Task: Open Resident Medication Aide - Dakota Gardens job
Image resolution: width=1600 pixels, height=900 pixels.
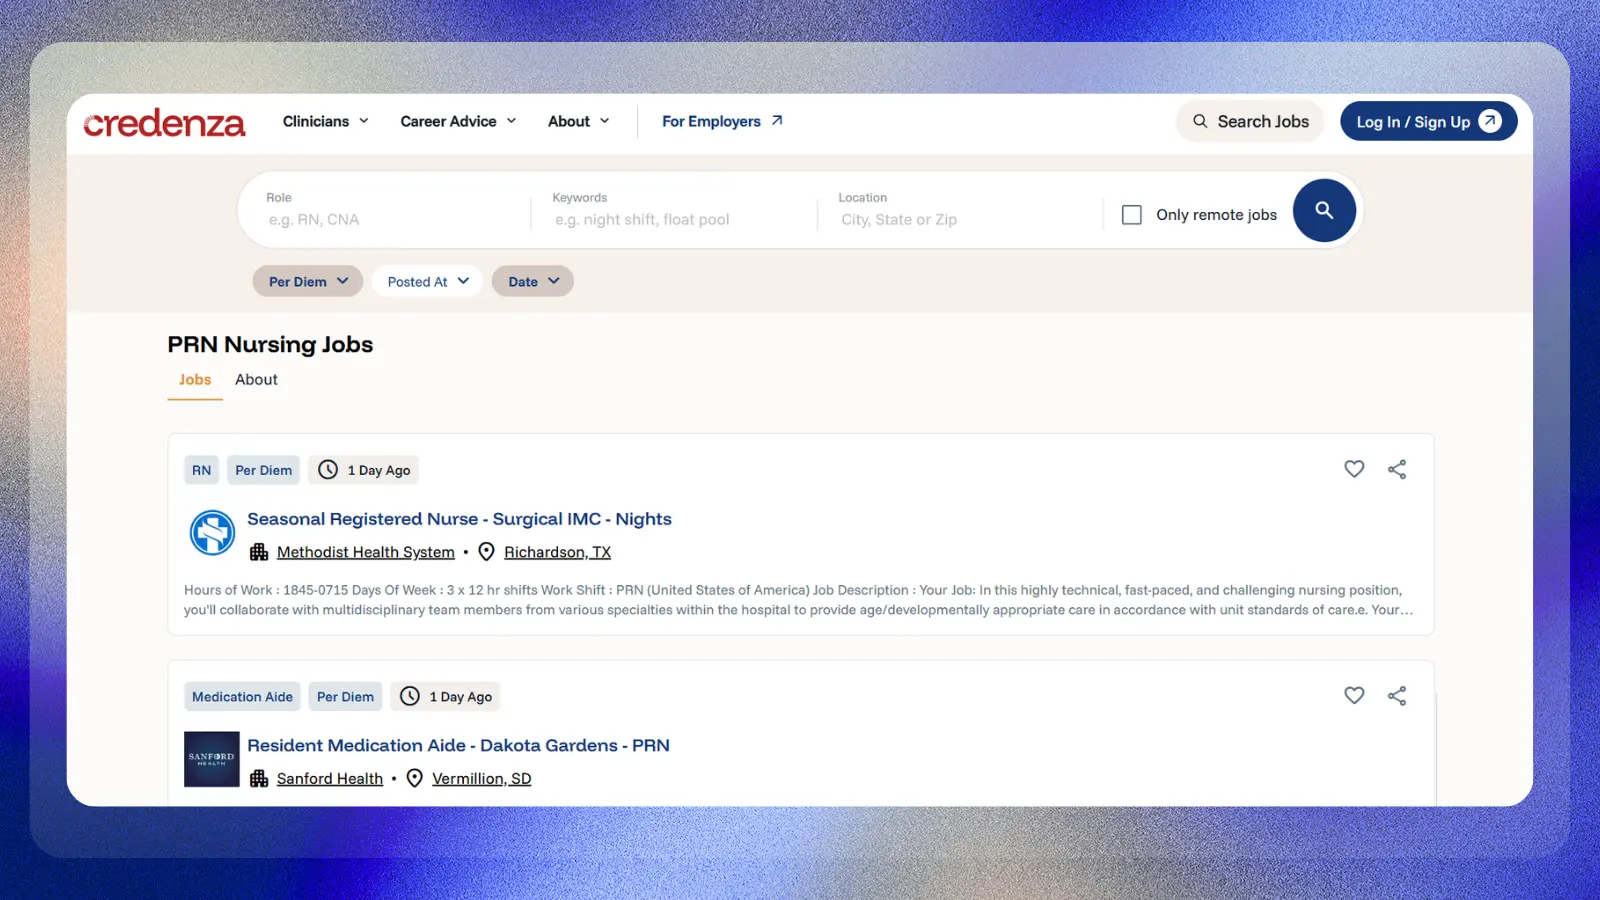Action: click(458, 745)
